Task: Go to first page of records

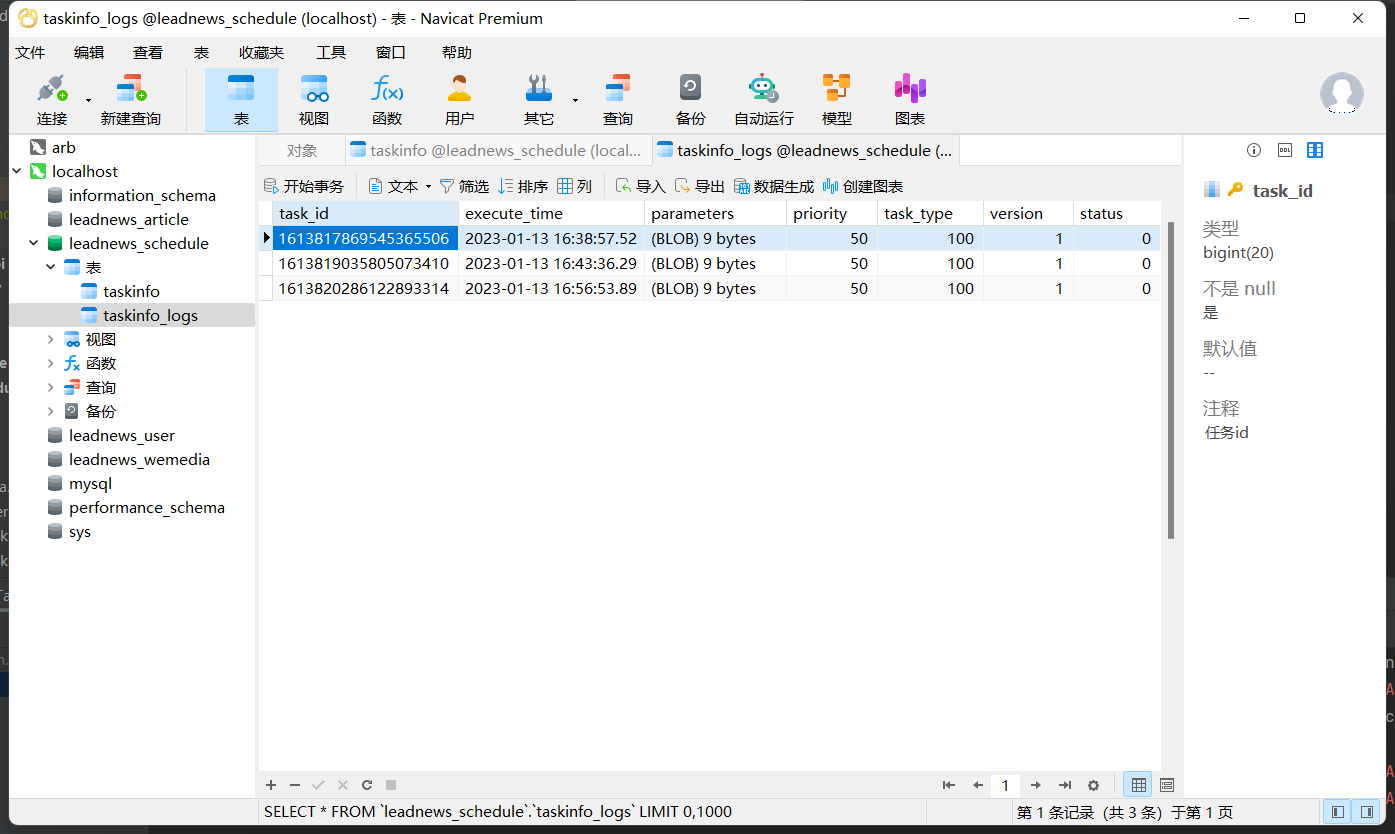Action: coord(949,785)
